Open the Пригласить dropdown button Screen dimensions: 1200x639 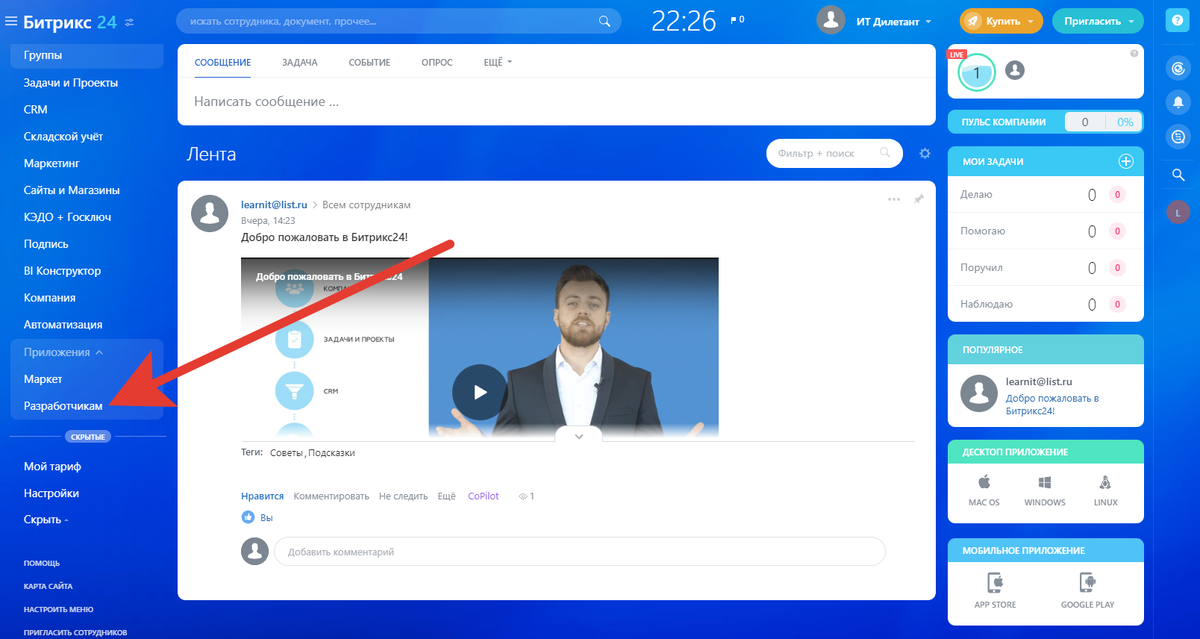pos(1098,20)
